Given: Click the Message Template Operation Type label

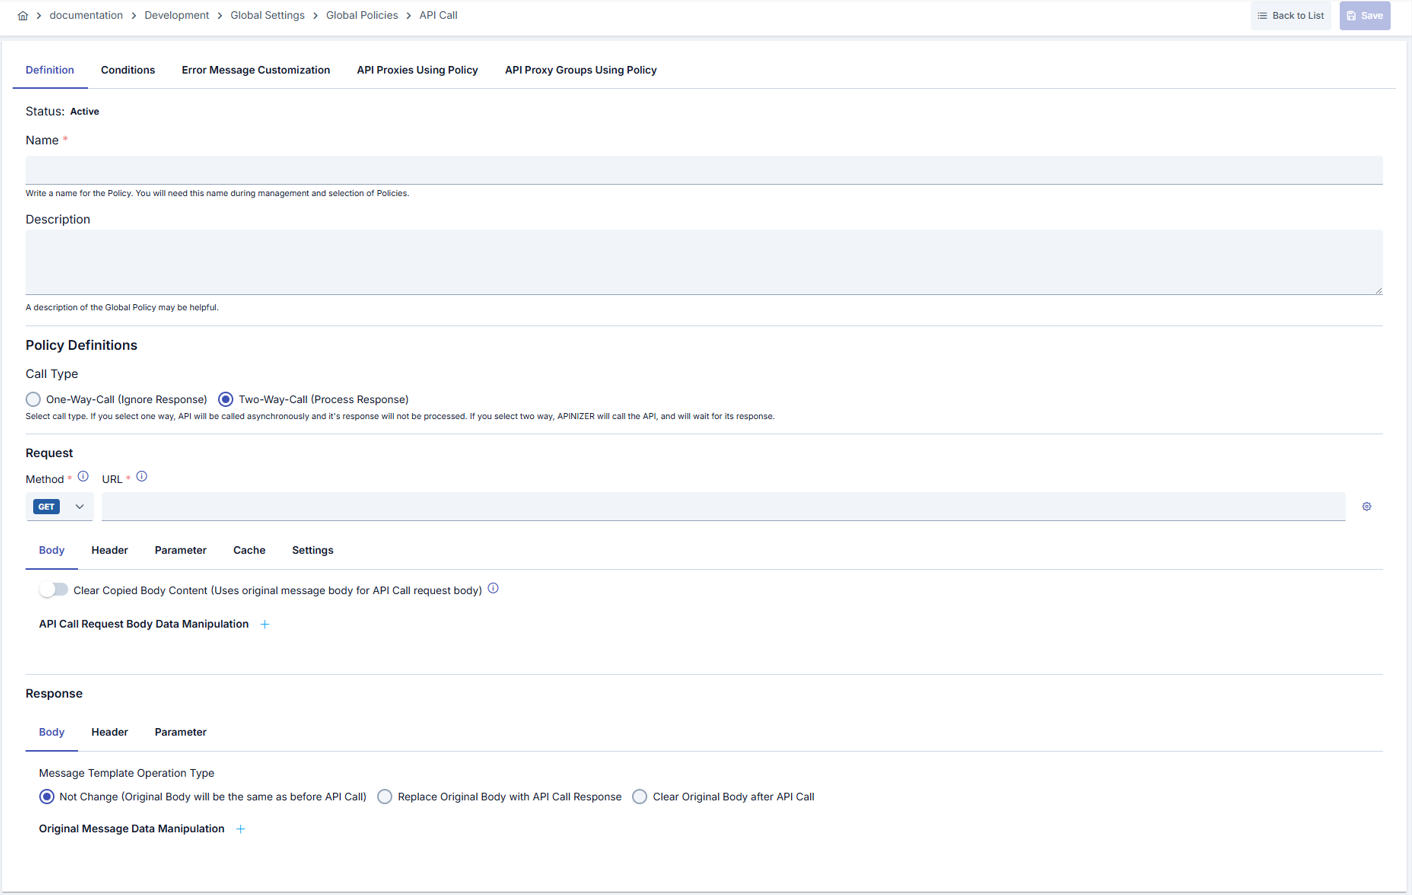Looking at the screenshot, I should (127, 773).
